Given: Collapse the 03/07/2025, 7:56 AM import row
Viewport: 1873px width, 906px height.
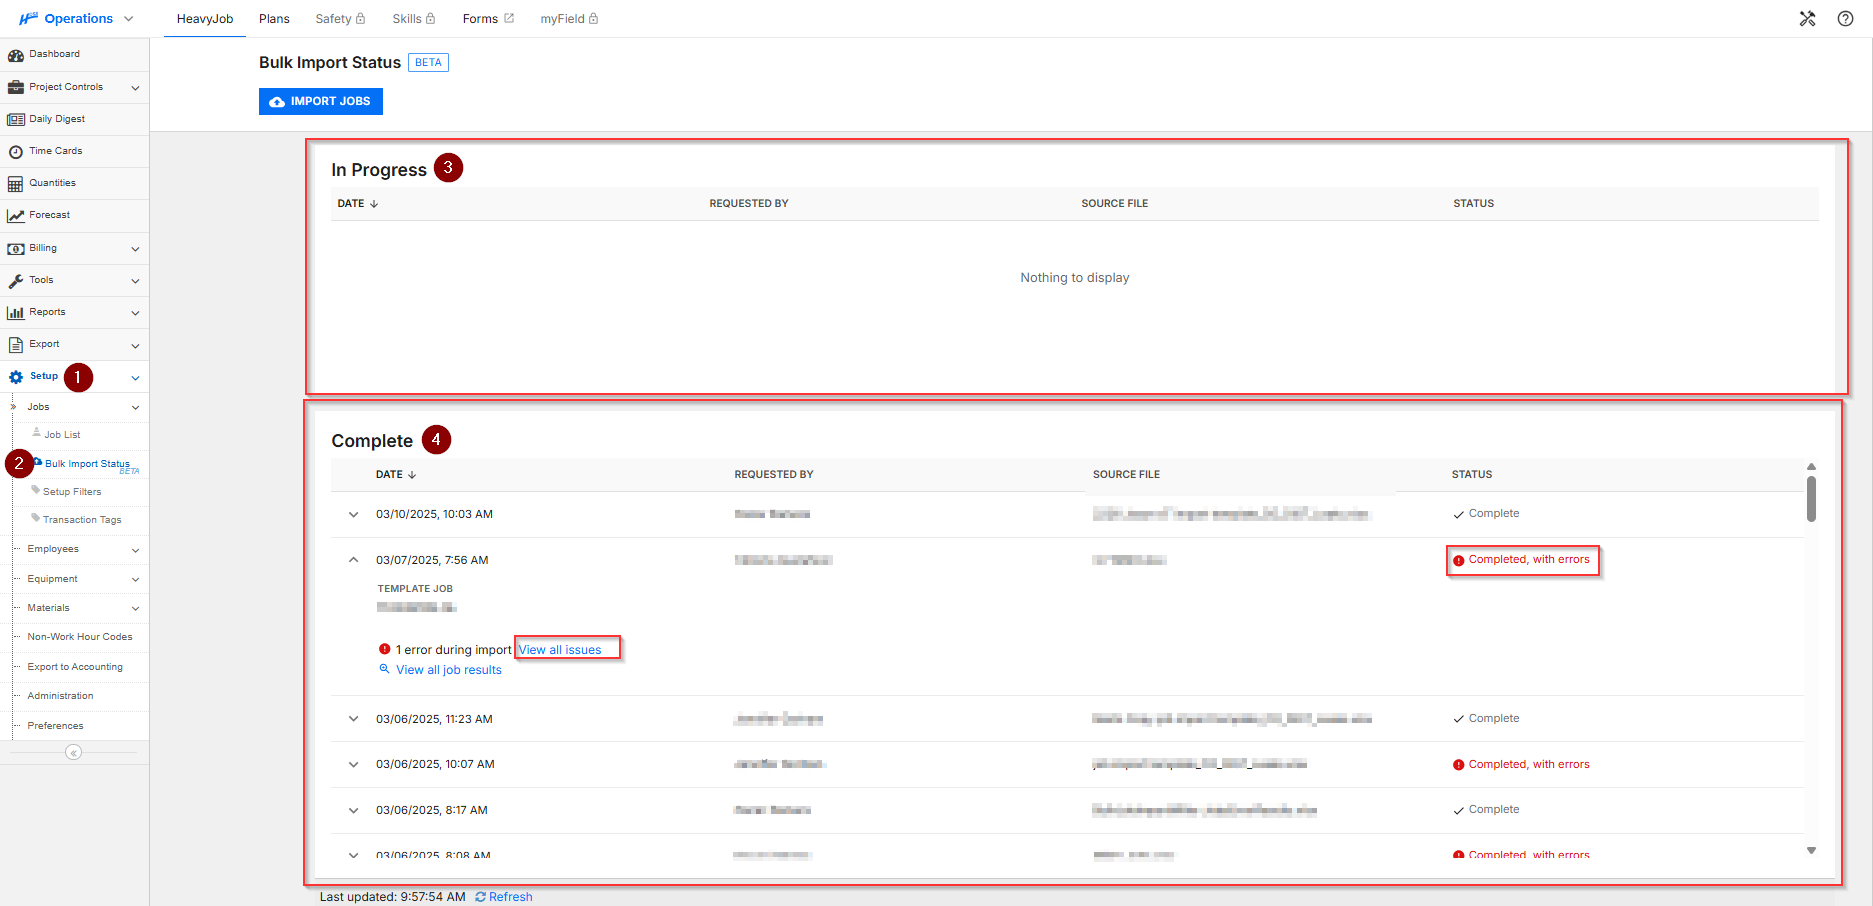Looking at the screenshot, I should pos(353,560).
